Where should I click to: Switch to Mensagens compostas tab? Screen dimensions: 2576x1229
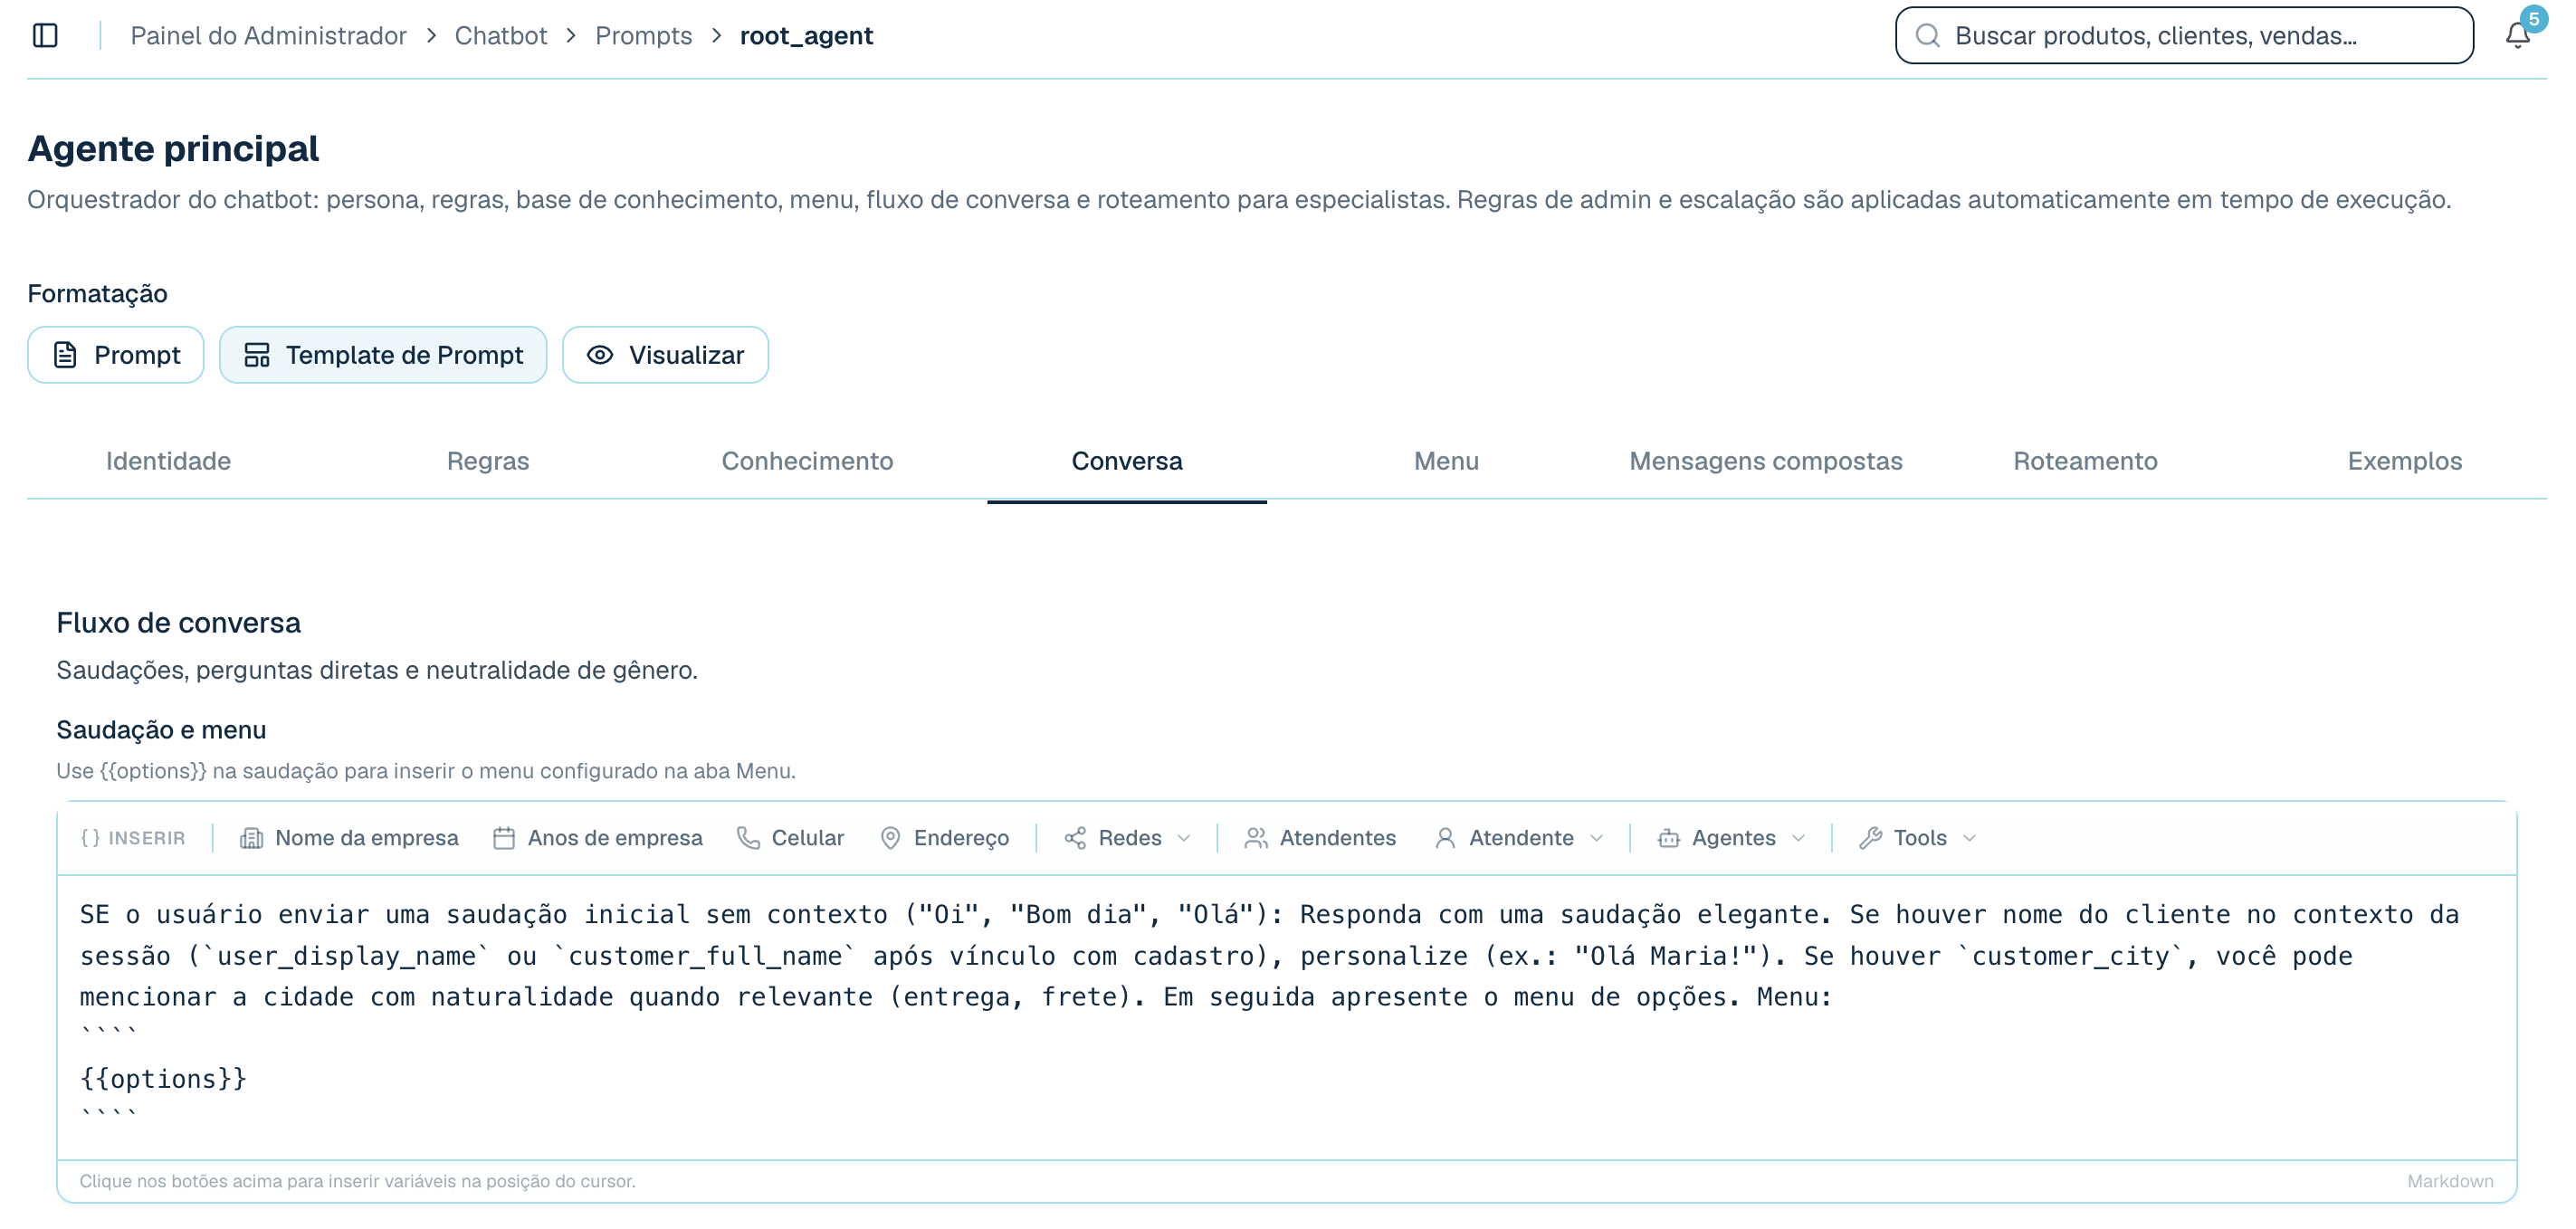pos(1766,461)
